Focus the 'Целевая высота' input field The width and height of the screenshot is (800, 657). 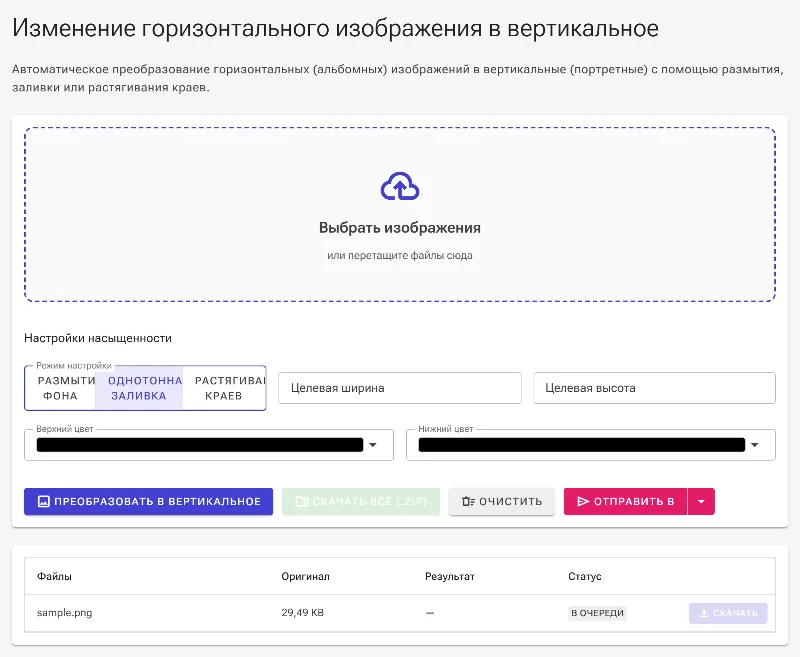pyautogui.click(x=655, y=388)
